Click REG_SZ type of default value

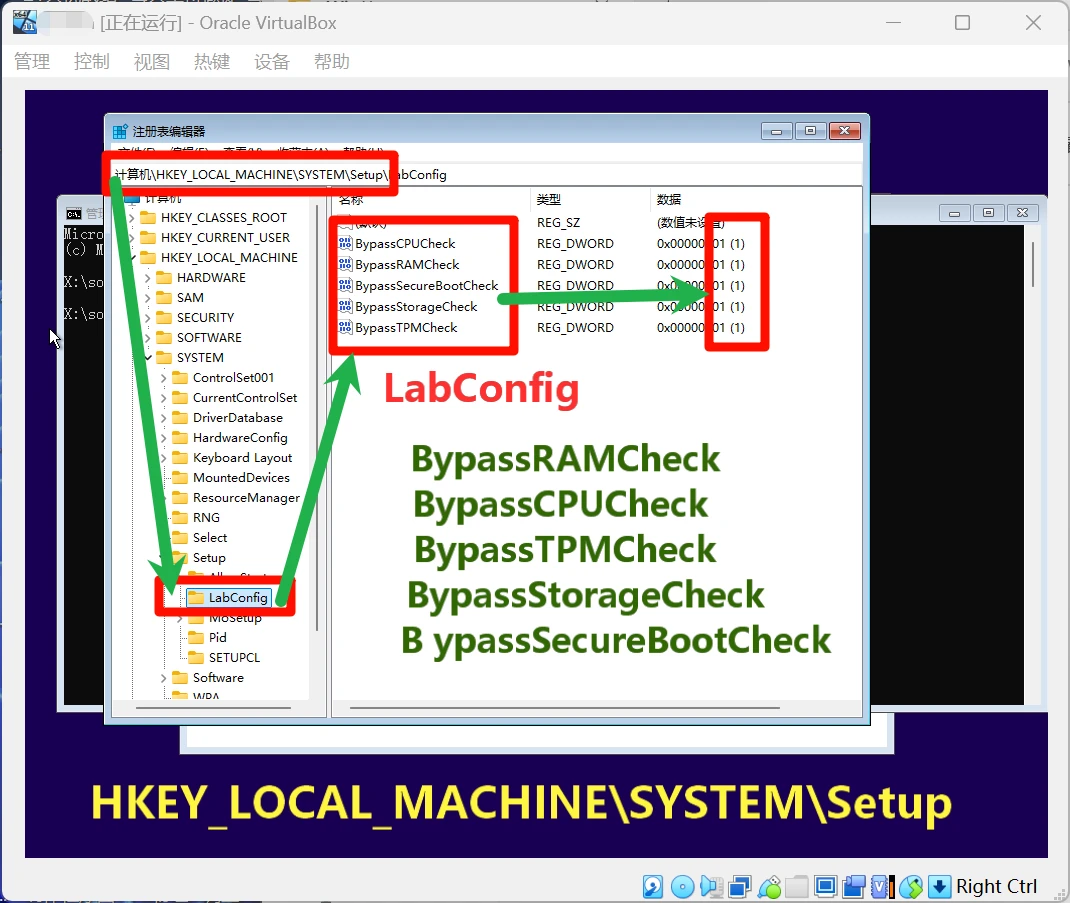pos(558,223)
